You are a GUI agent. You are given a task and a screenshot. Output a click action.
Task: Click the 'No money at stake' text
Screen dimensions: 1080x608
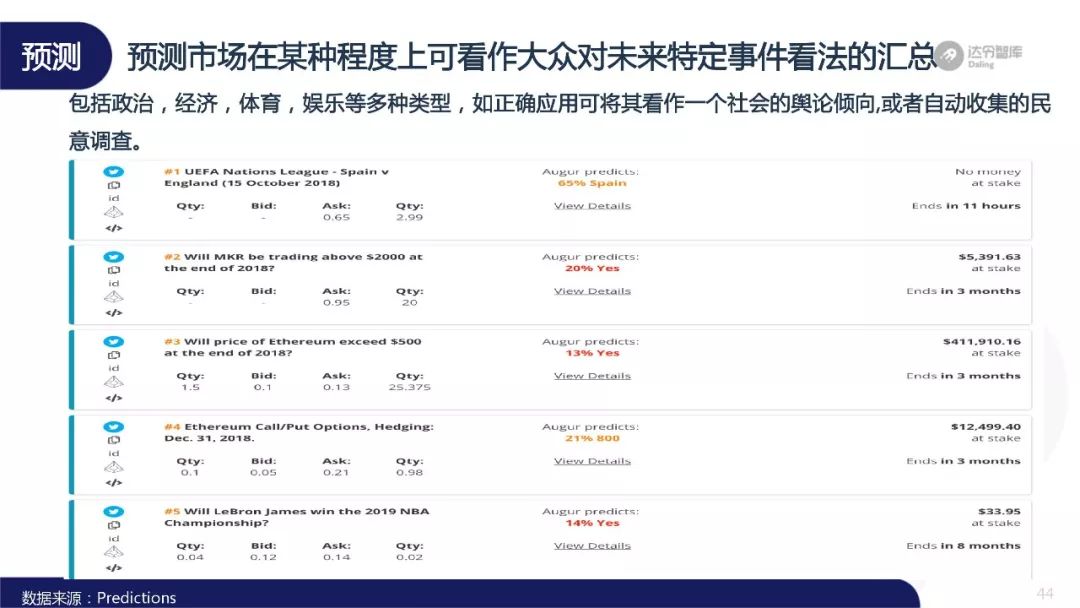pos(988,177)
